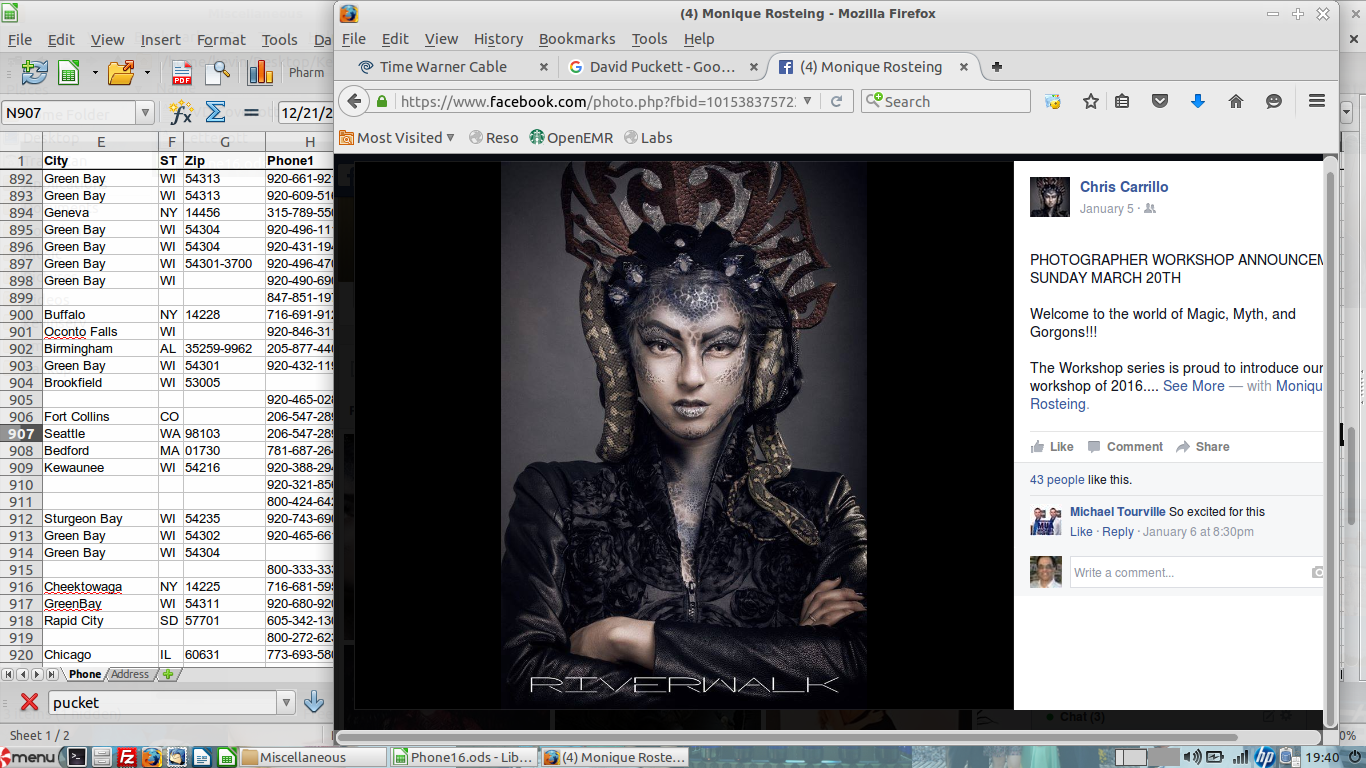Viewport: 1366px width, 768px height.
Task: Click the Share button under the post
Action: click(x=1203, y=447)
